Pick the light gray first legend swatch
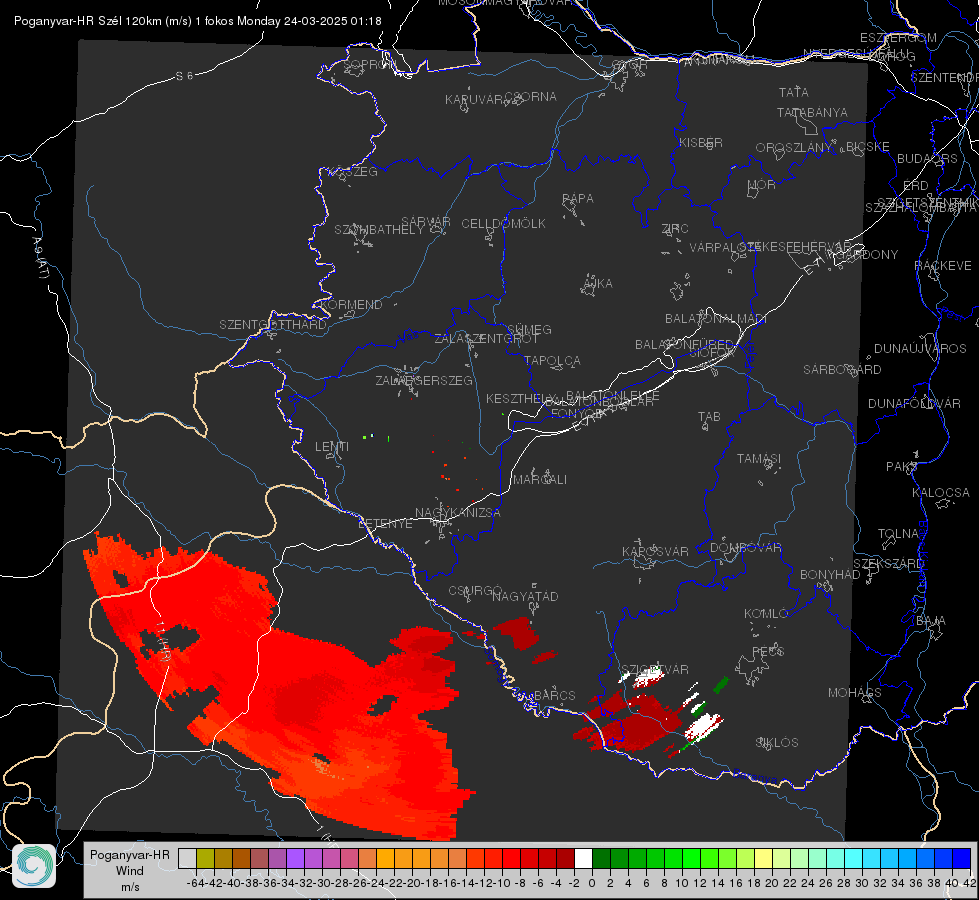The image size is (979, 900). pos(187,858)
